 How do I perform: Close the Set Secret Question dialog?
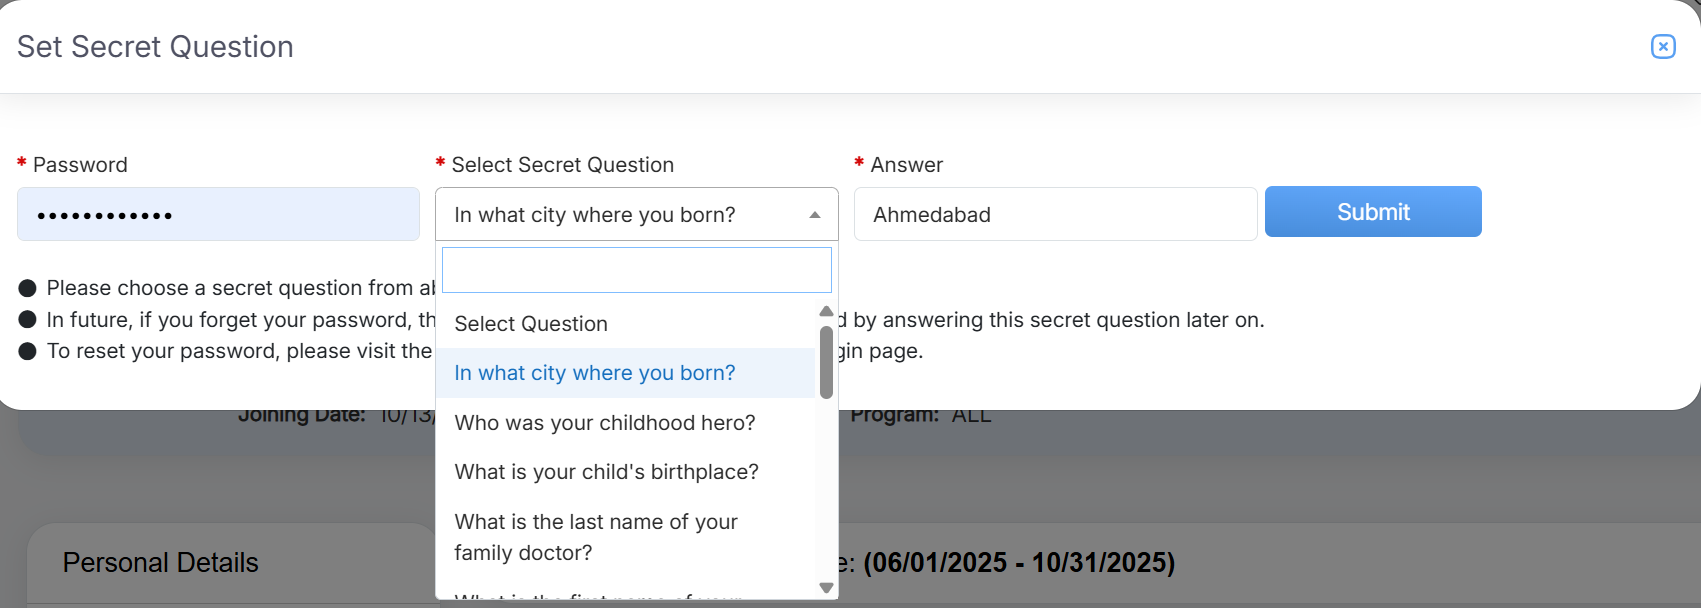(x=1662, y=47)
